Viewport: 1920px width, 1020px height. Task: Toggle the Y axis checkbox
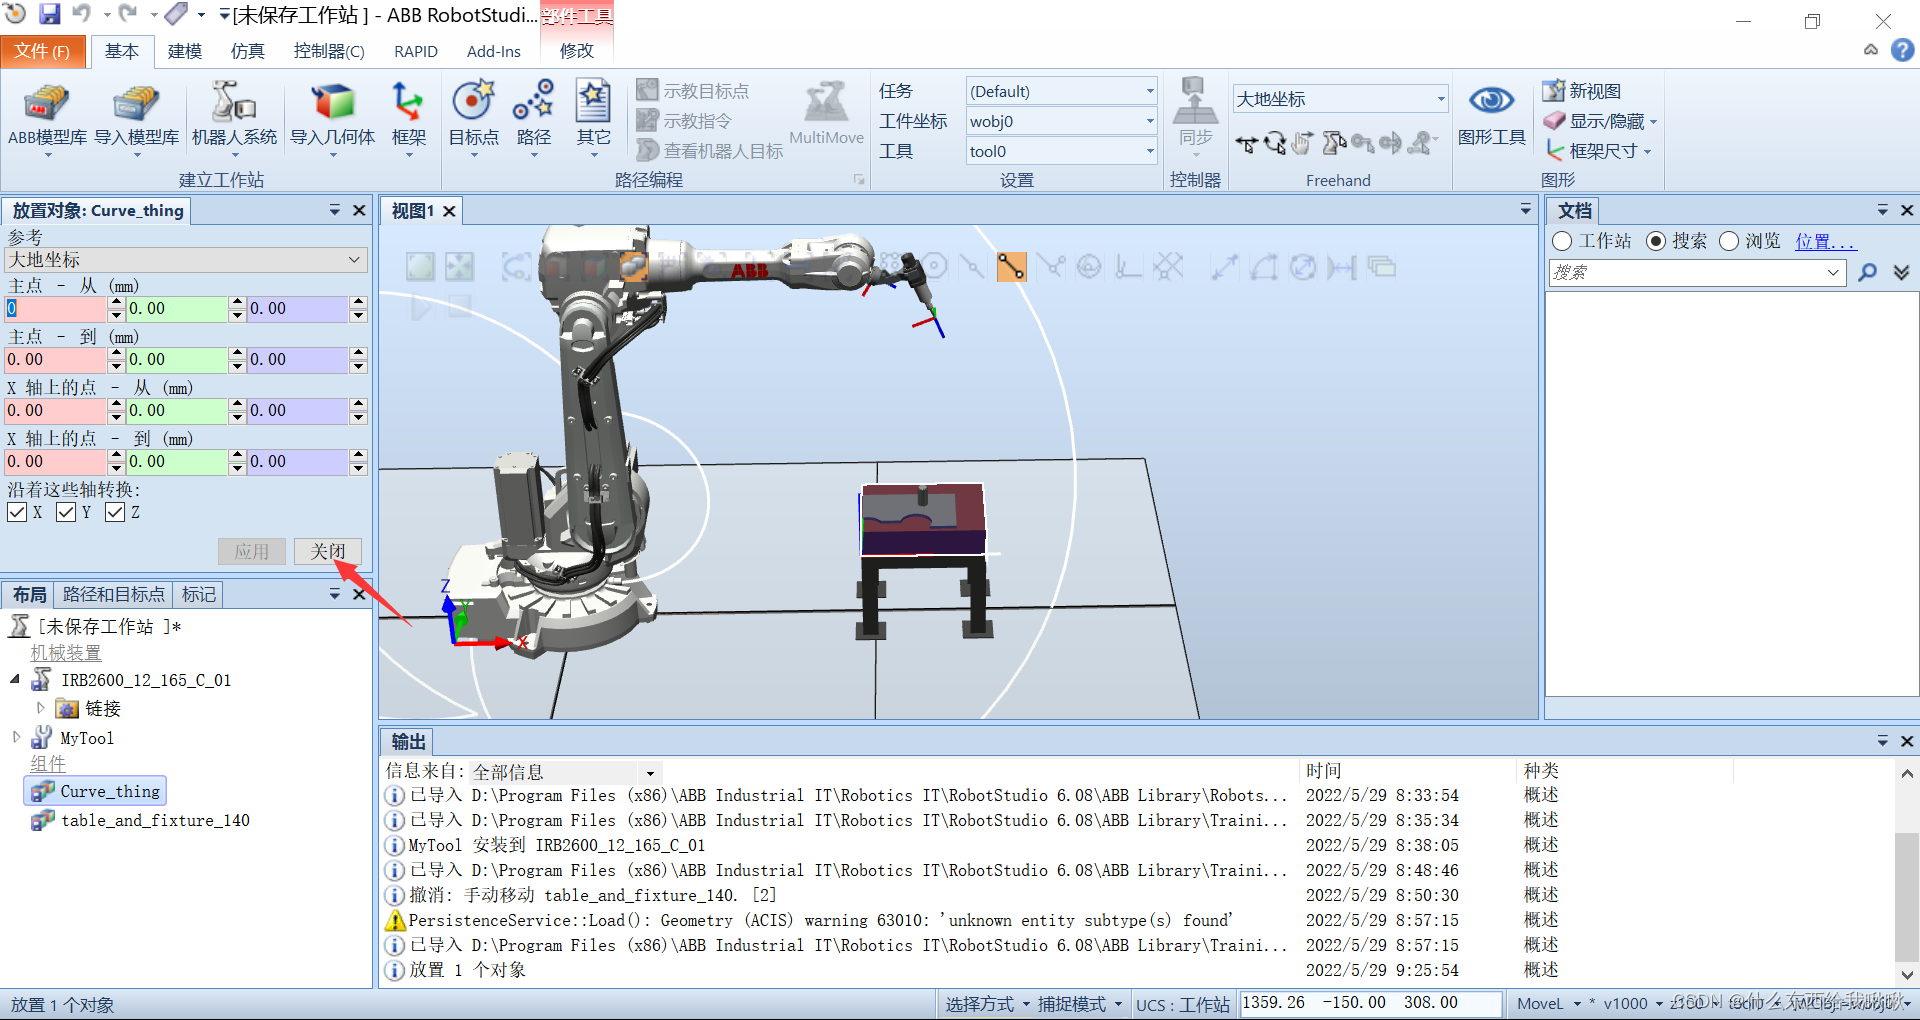[66, 512]
